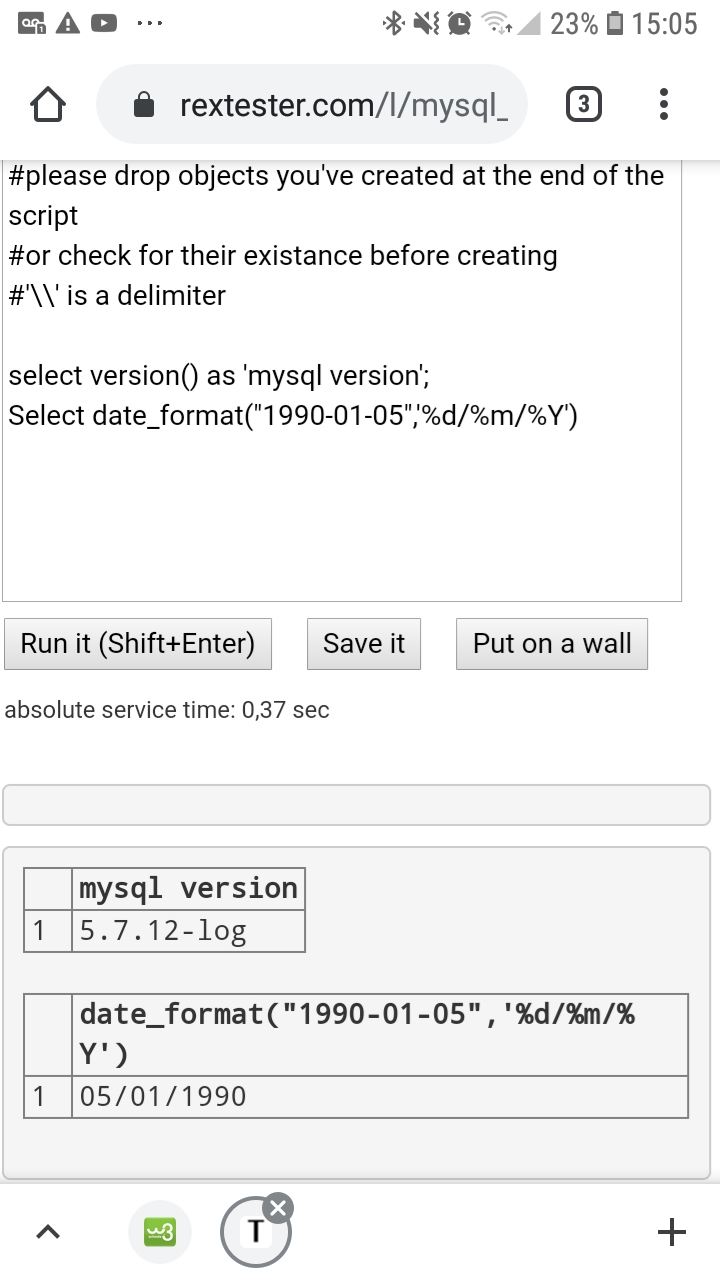Select the 05/01/1990 result cell

click(x=380, y=1097)
